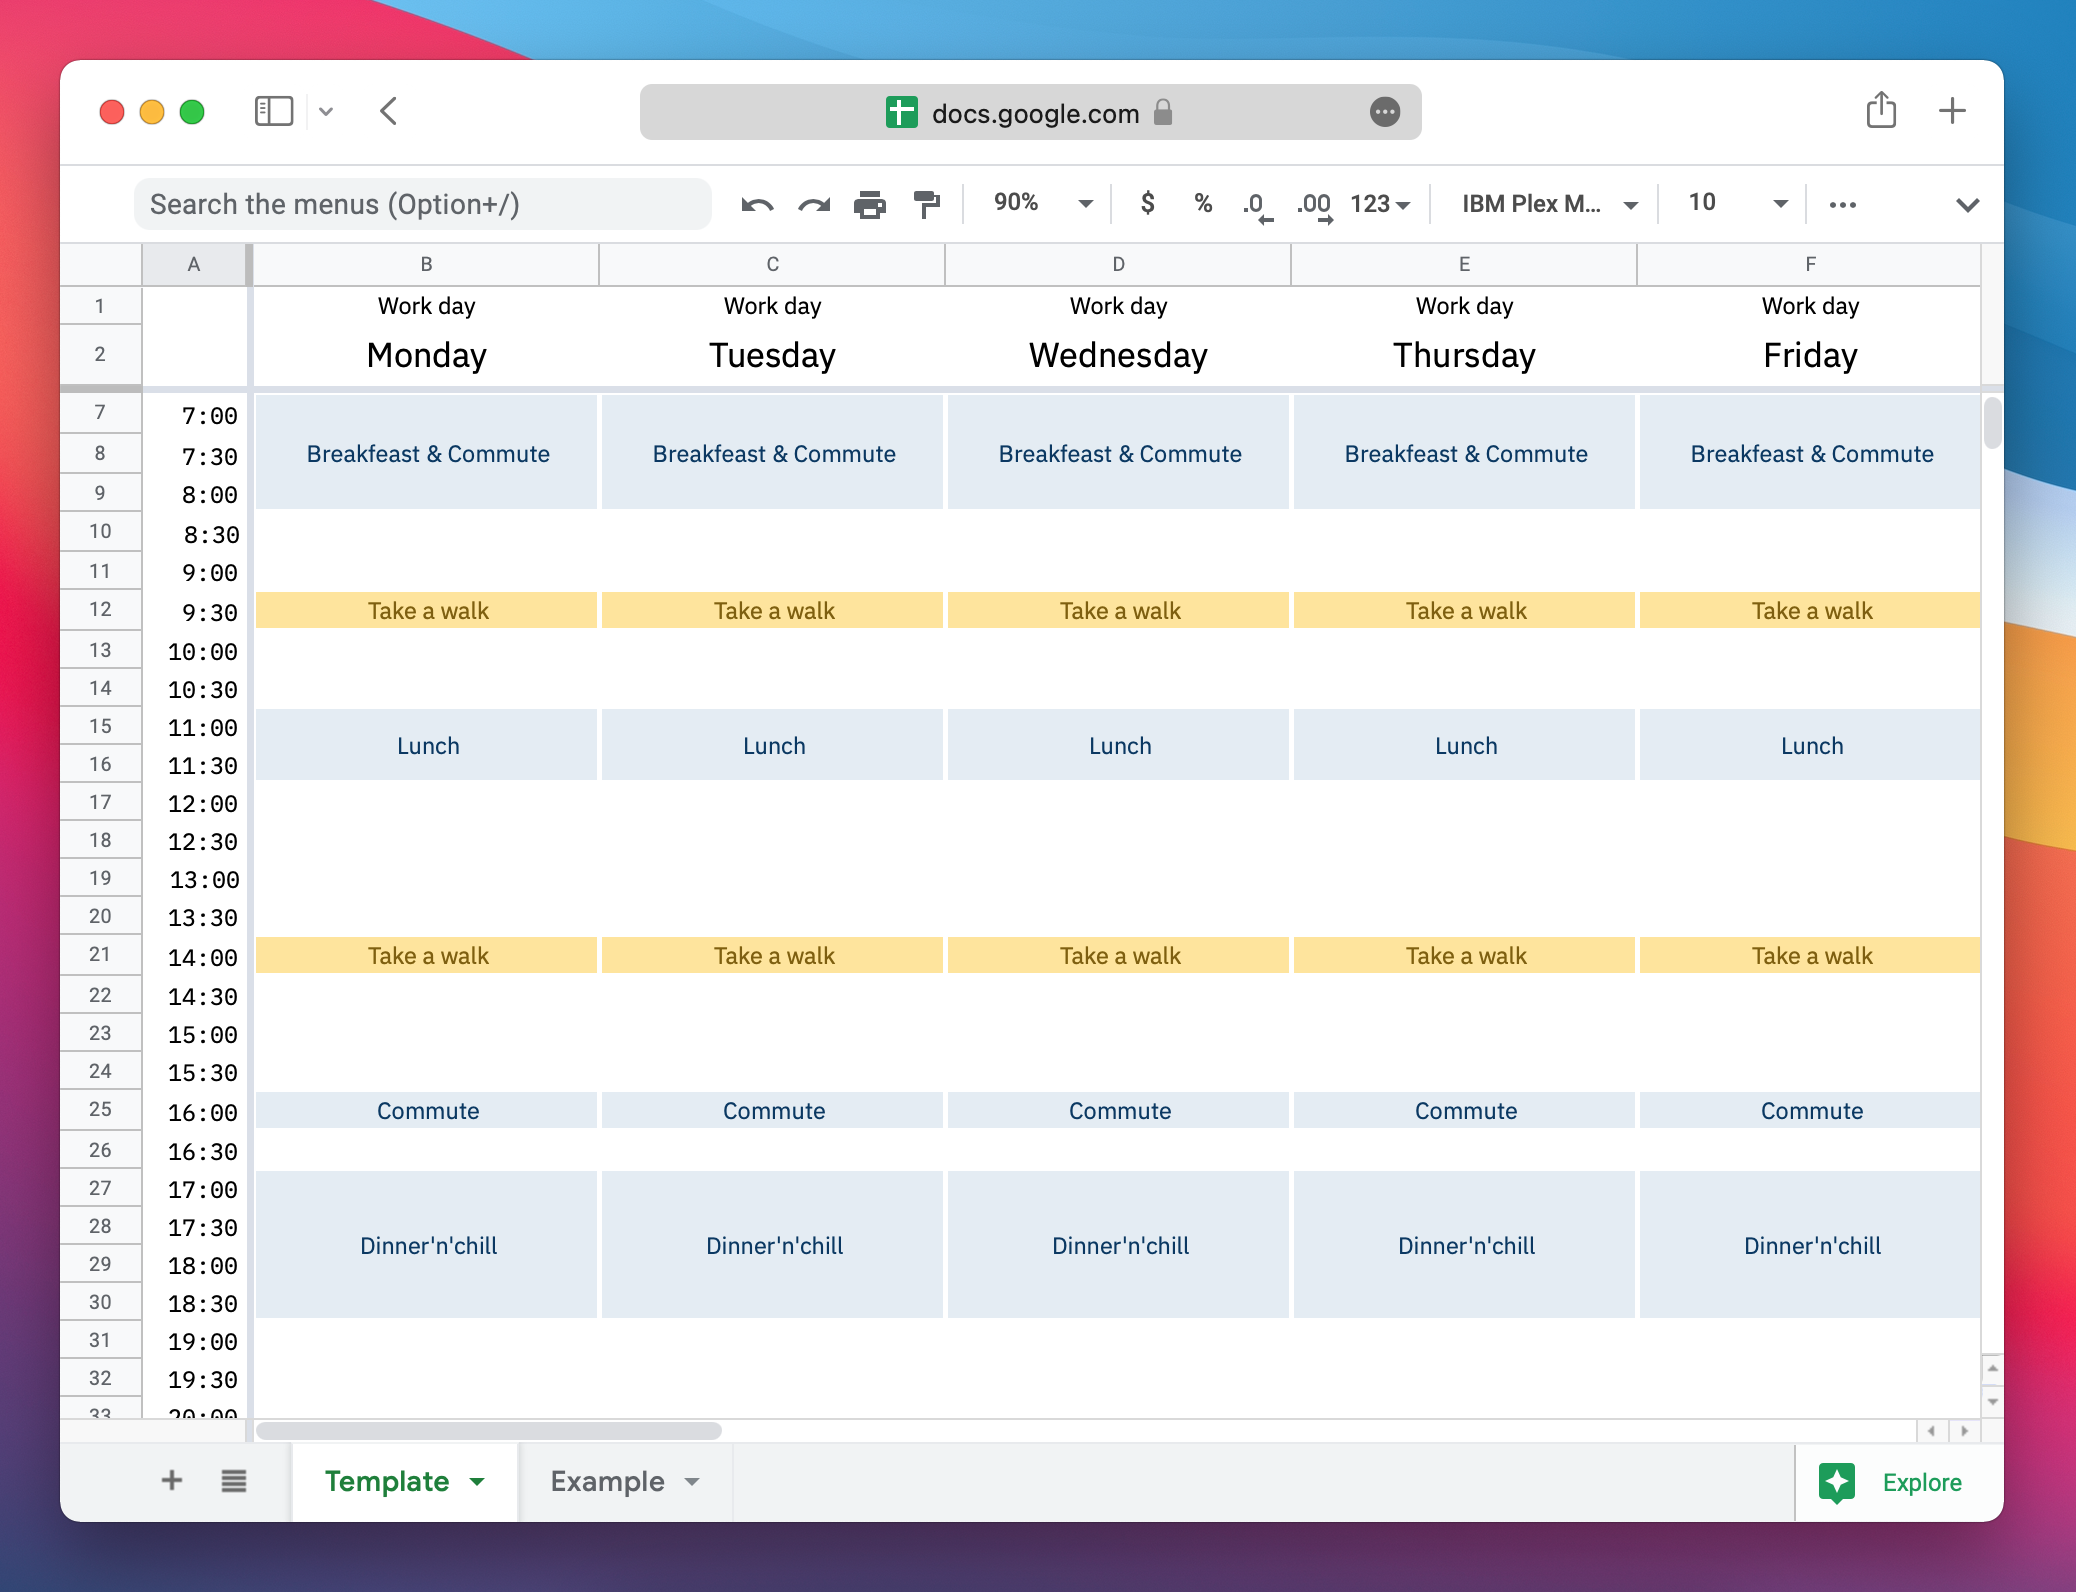
Task: Switch to the Example sheet tab
Action: (x=608, y=1481)
